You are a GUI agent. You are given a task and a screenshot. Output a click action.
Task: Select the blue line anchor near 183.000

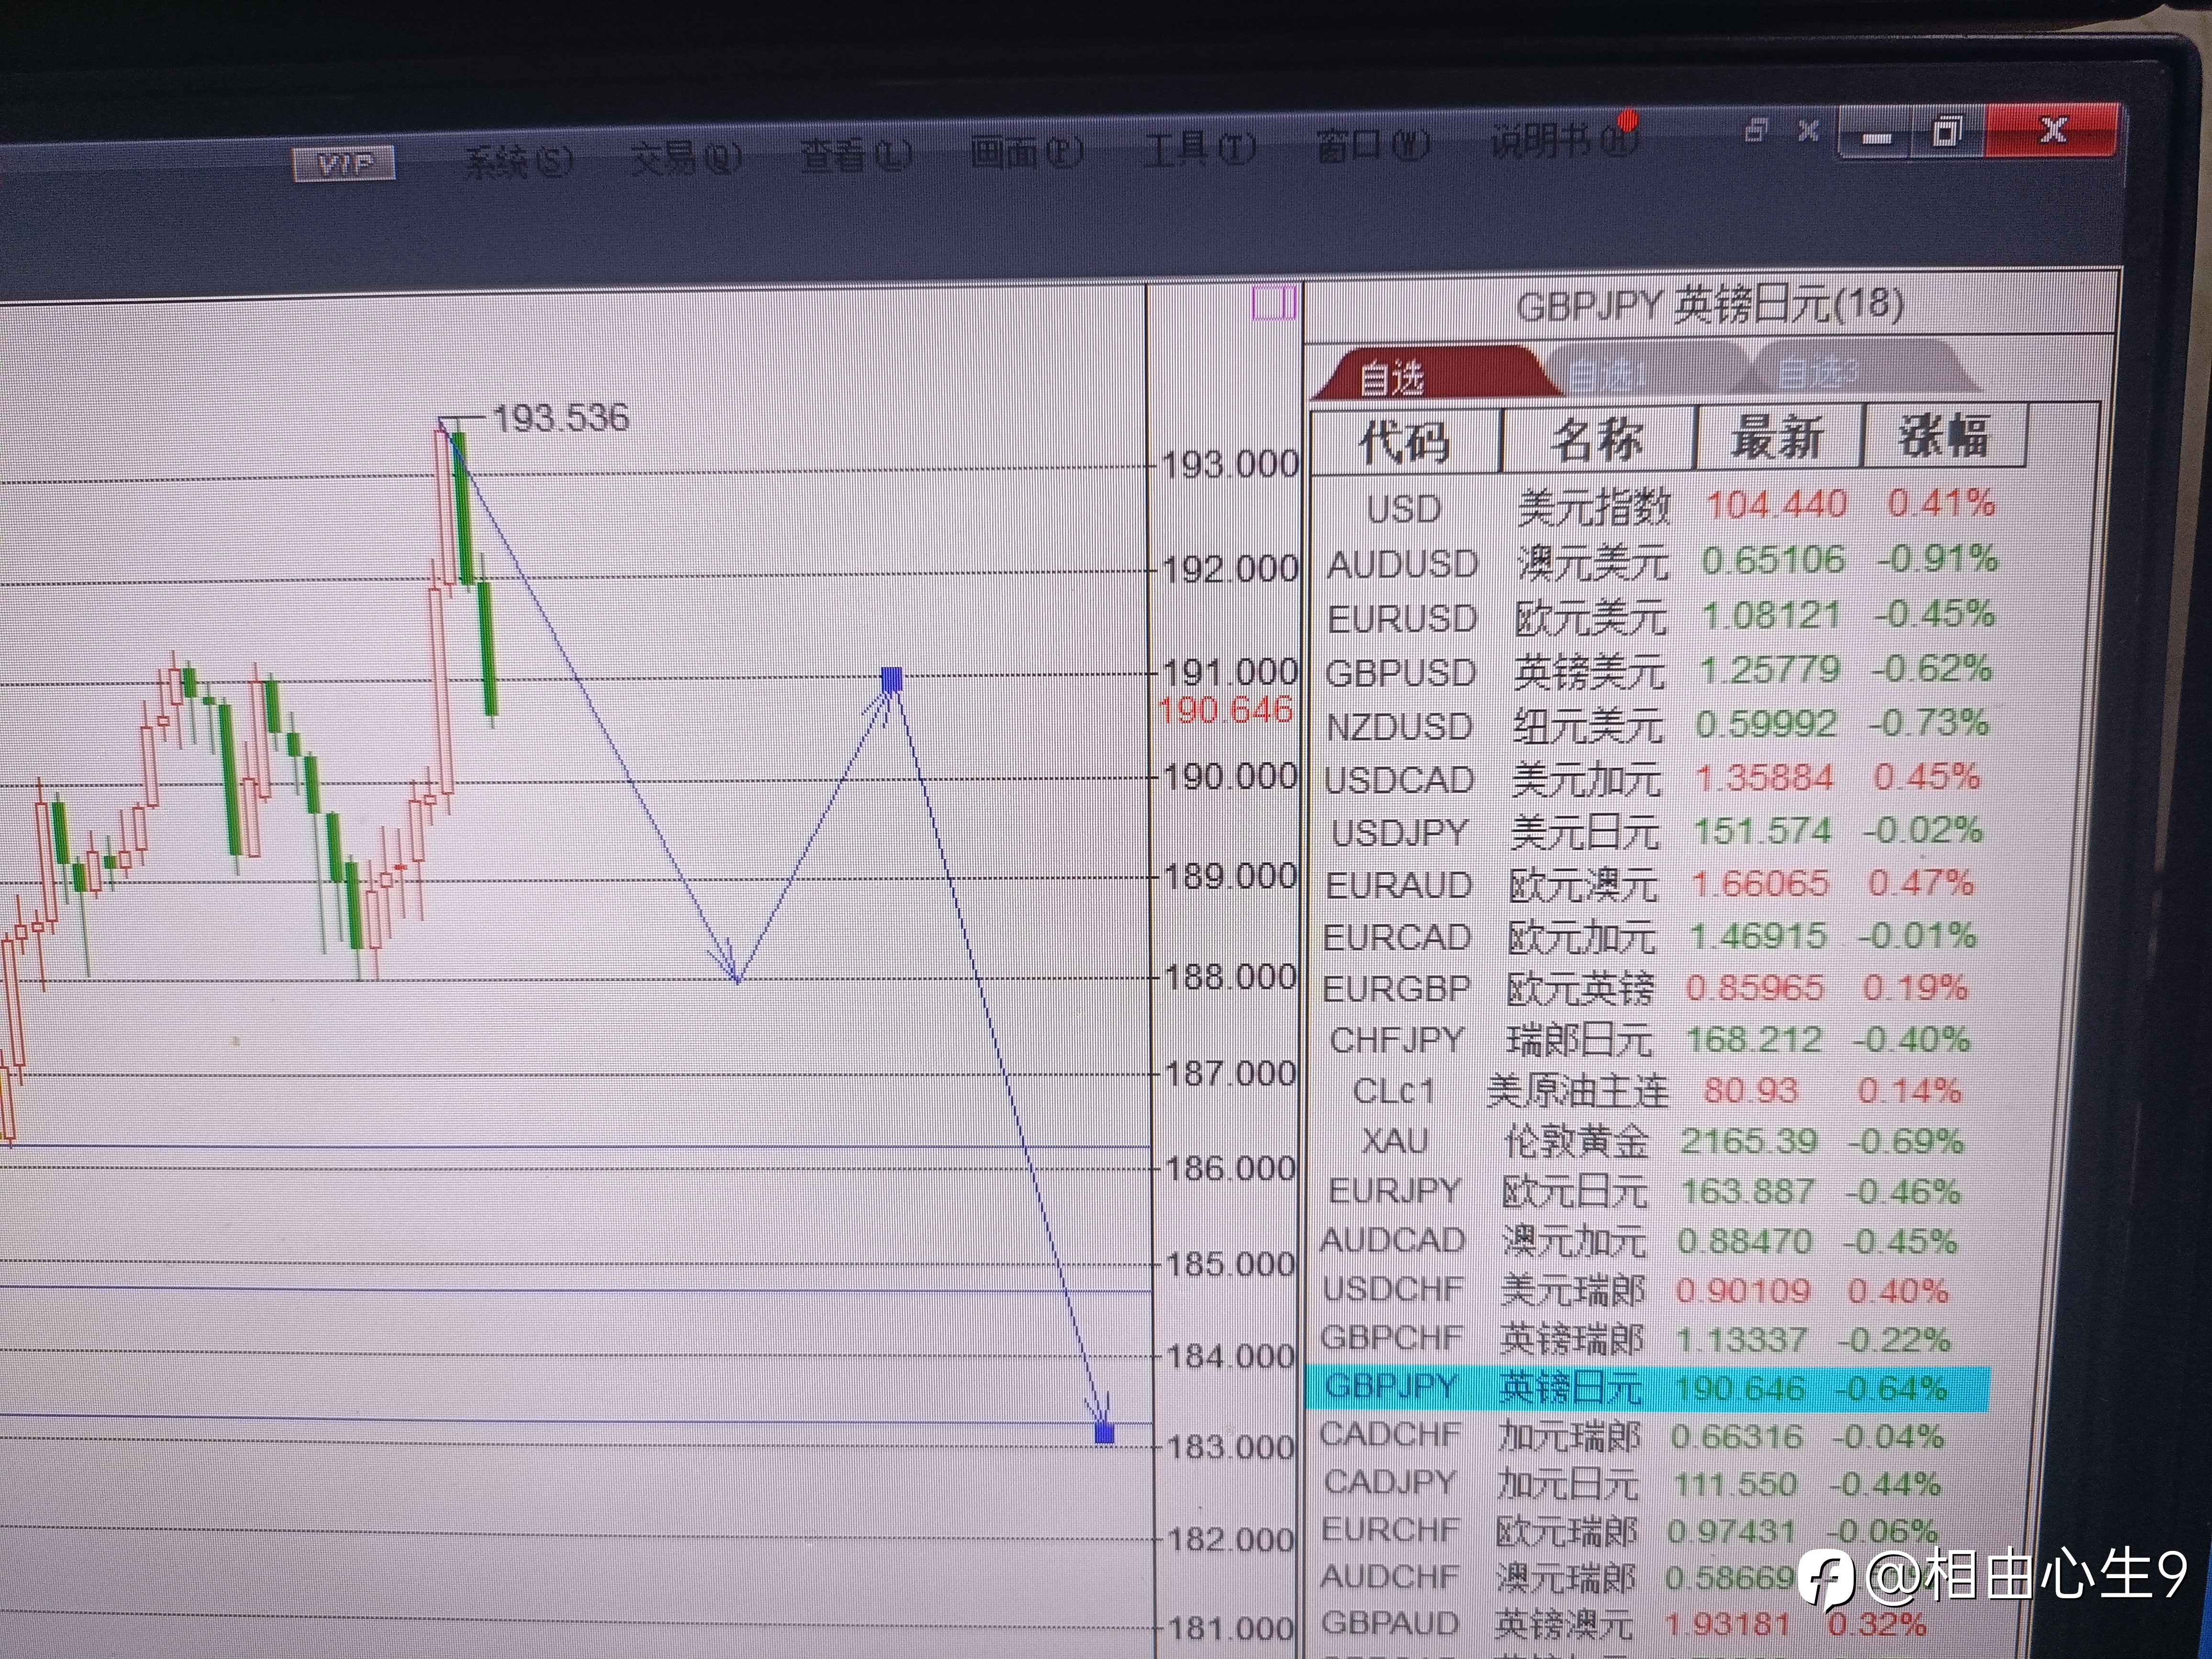tap(1104, 1433)
